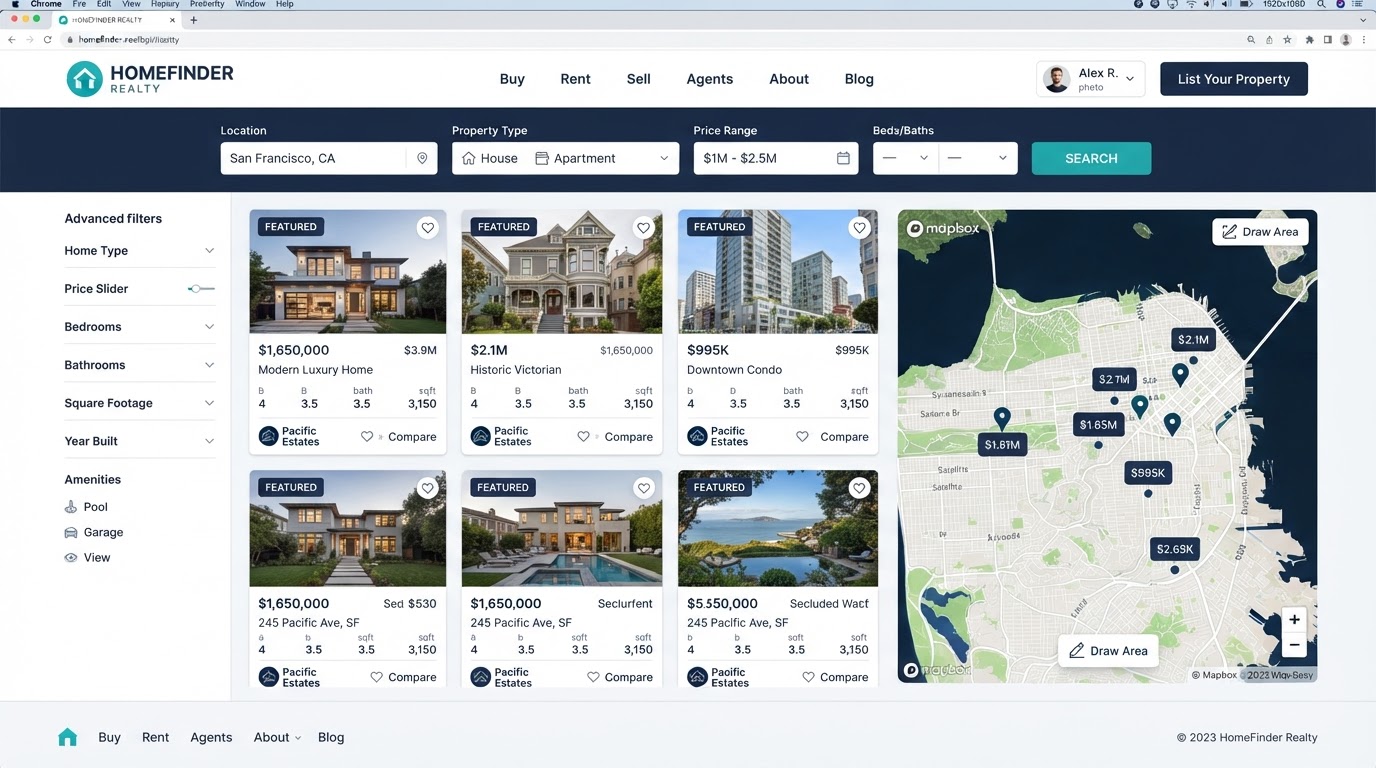Click the top Draw Area button on map
1376x768 pixels.
coord(1260,232)
